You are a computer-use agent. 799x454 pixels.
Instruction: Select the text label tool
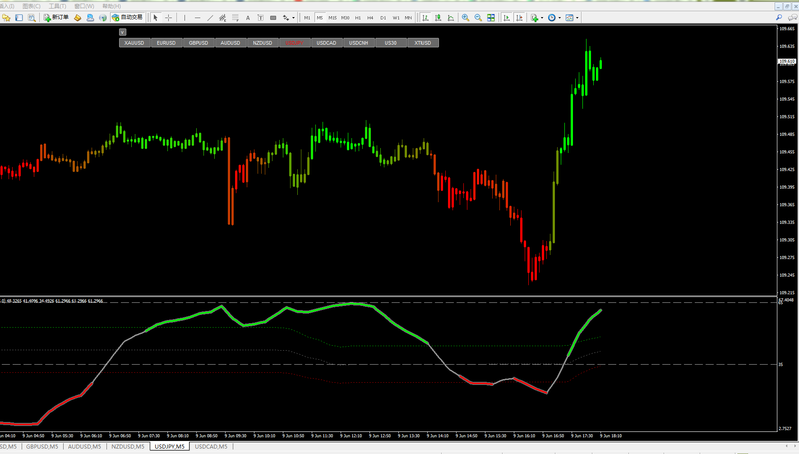[x=260, y=18]
